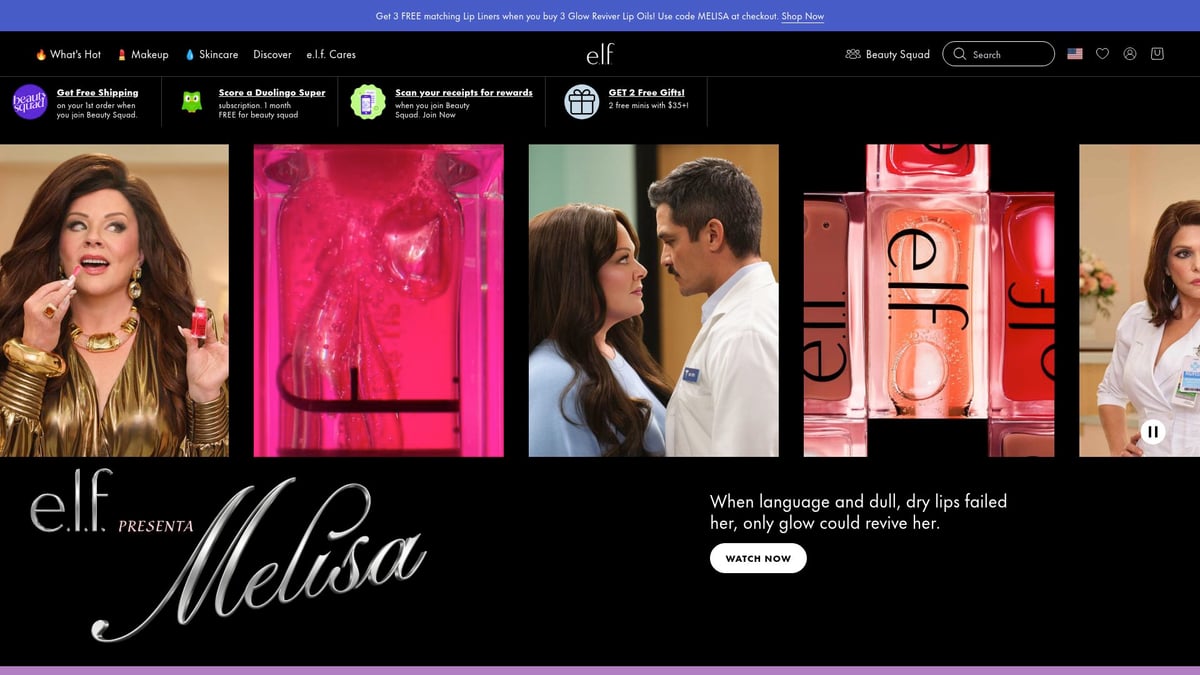Pause the video carousel
This screenshot has width=1200, height=675.
[1153, 432]
